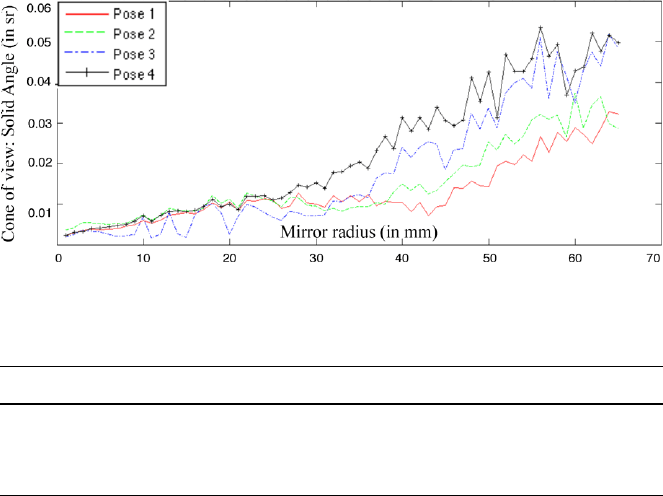Screen dimensions: 663x496
Task: Click the y-axis tick label '0.04'
Action: click(x=39, y=82)
